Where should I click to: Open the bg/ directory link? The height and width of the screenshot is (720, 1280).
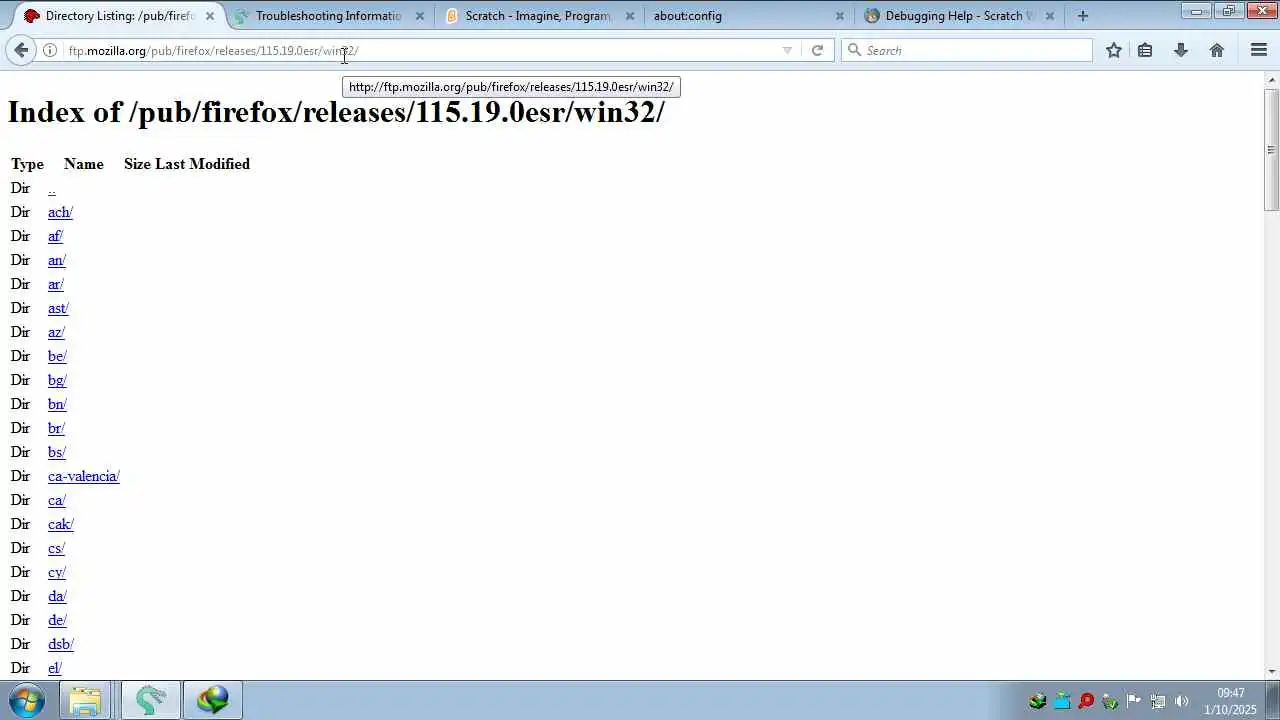coord(57,380)
